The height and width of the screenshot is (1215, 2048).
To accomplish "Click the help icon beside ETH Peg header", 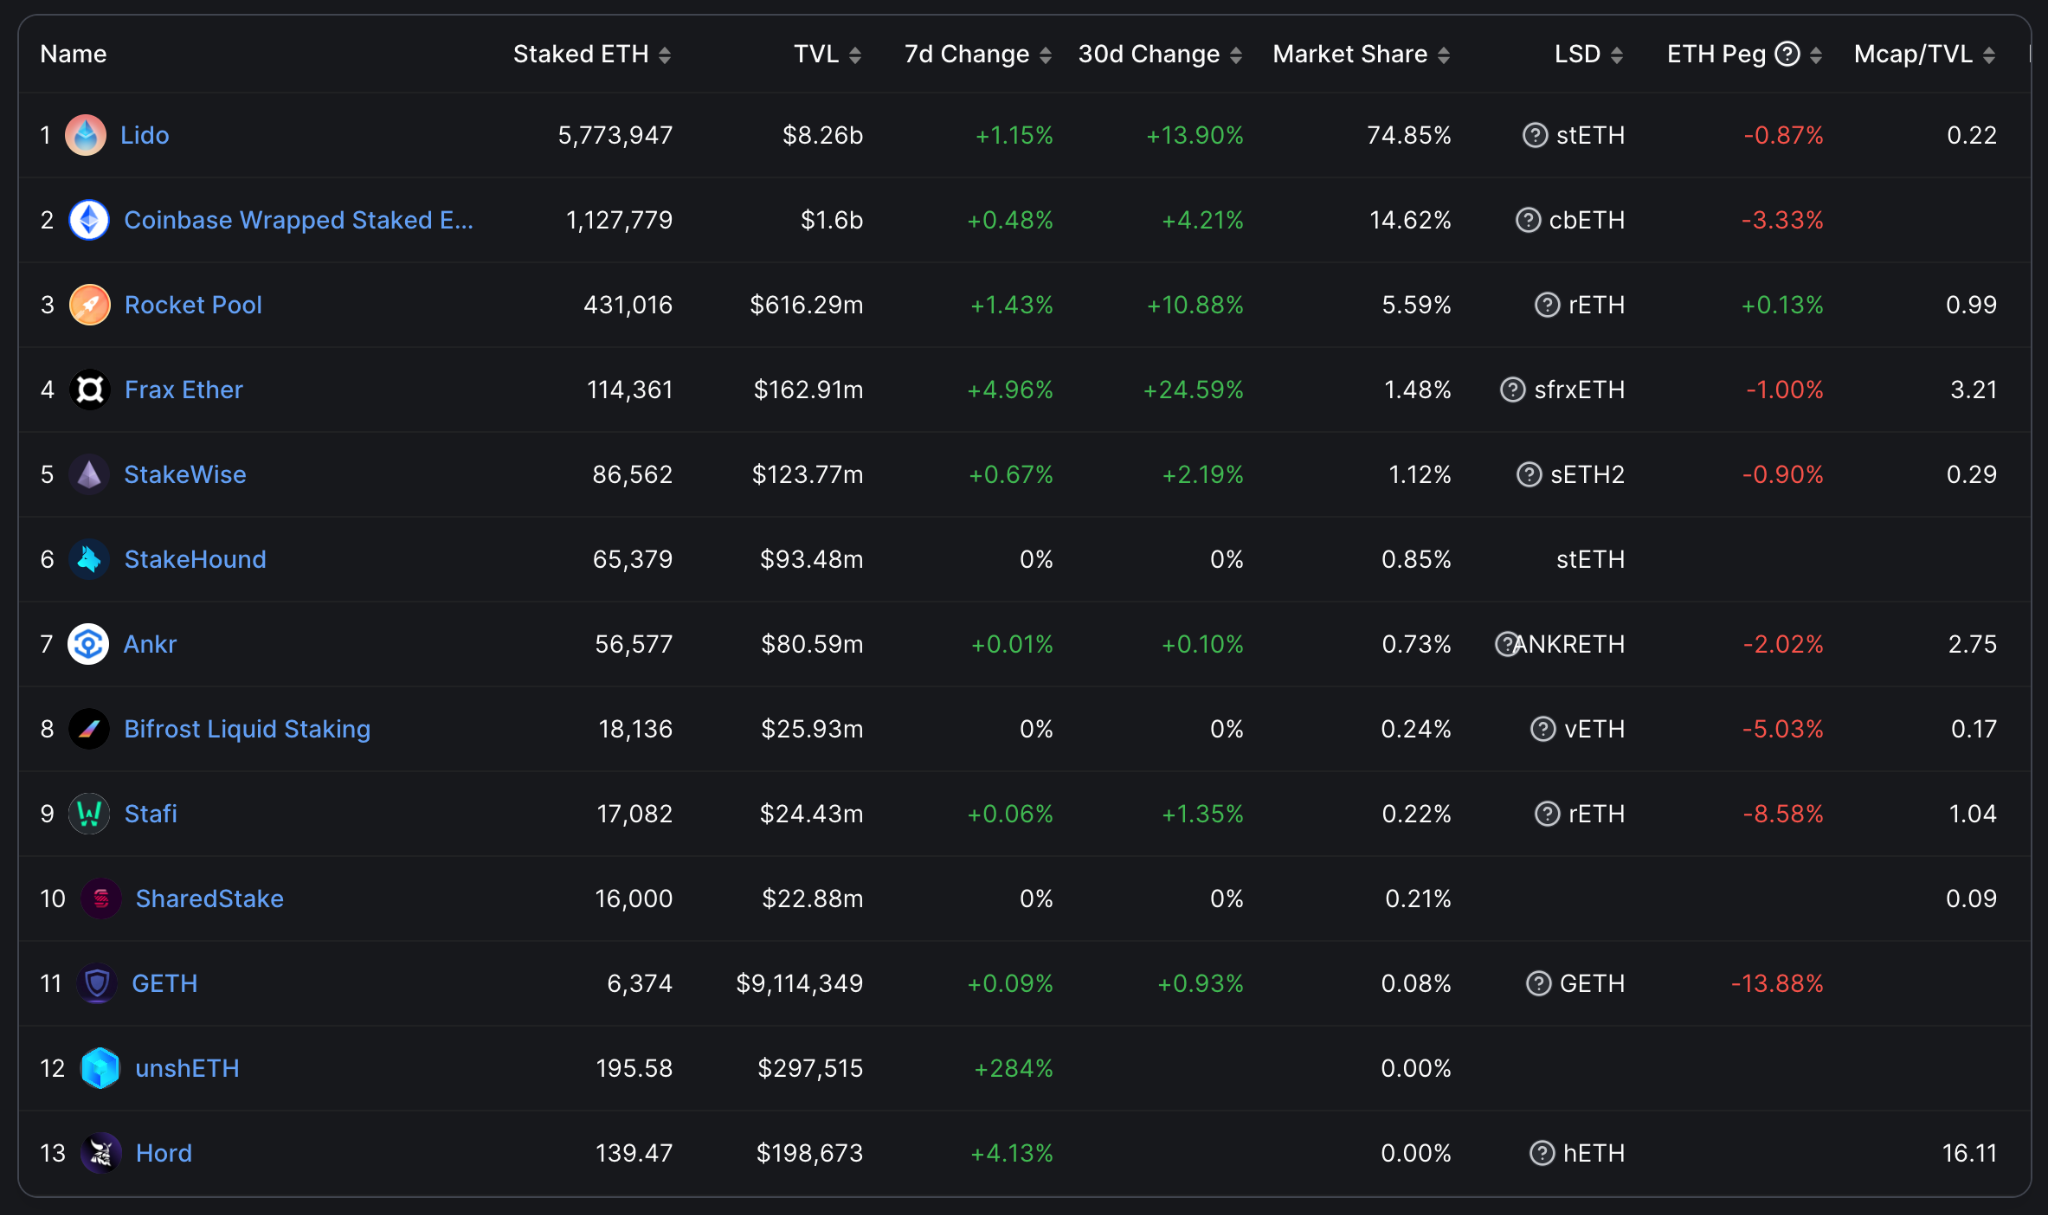I will 1787,54.
